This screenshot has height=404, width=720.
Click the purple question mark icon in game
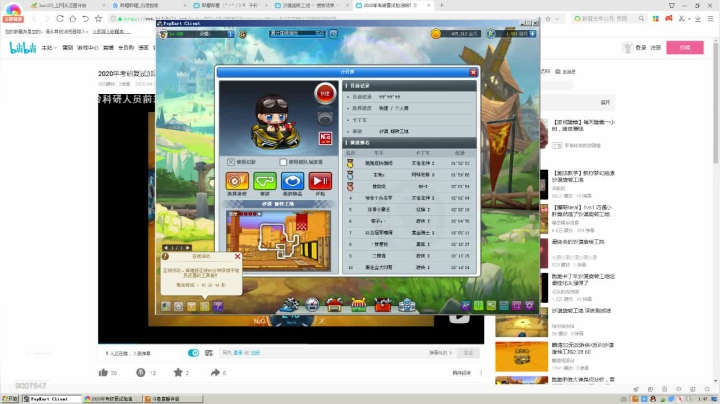point(218,306)
